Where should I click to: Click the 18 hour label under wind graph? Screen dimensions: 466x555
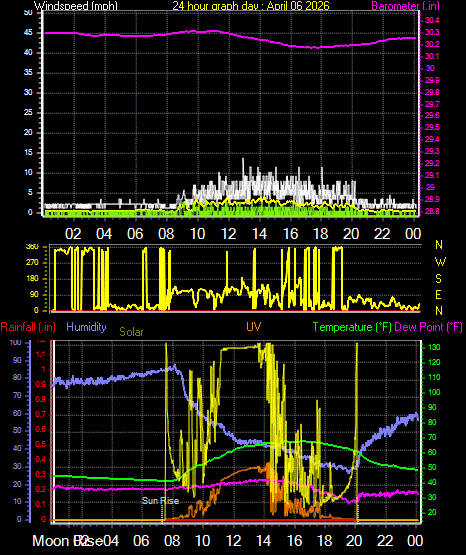(321, 234)
